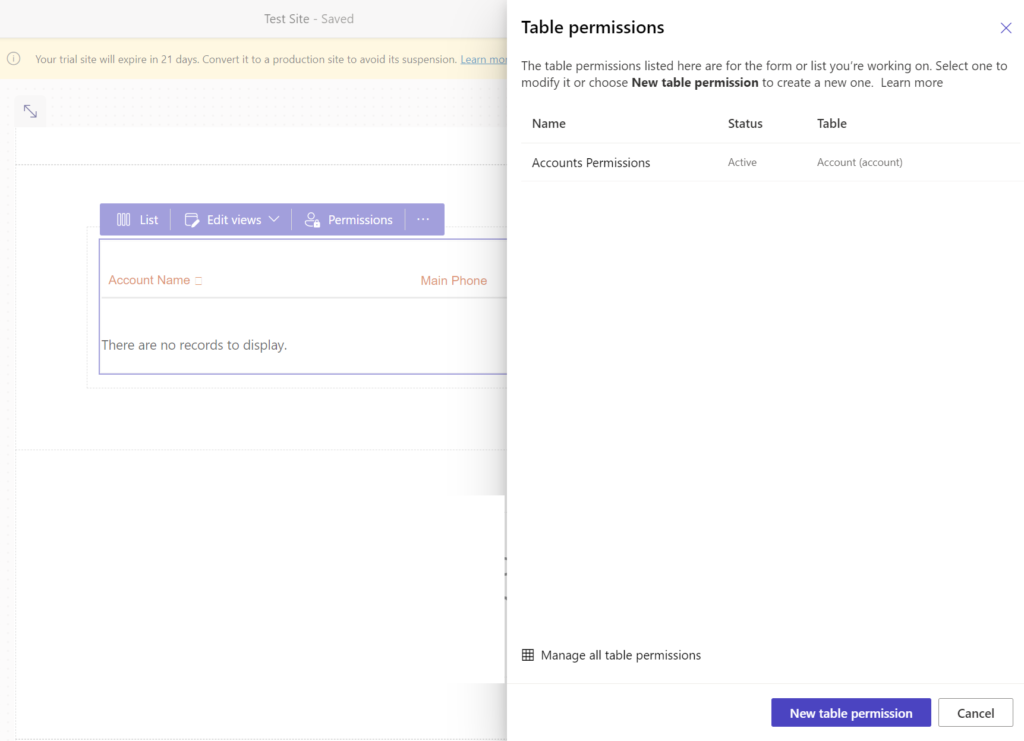The width and height of the screenshot is (1024, 741).
Task: Click the Test Site - Saved title
Action: tap(308, 19)
